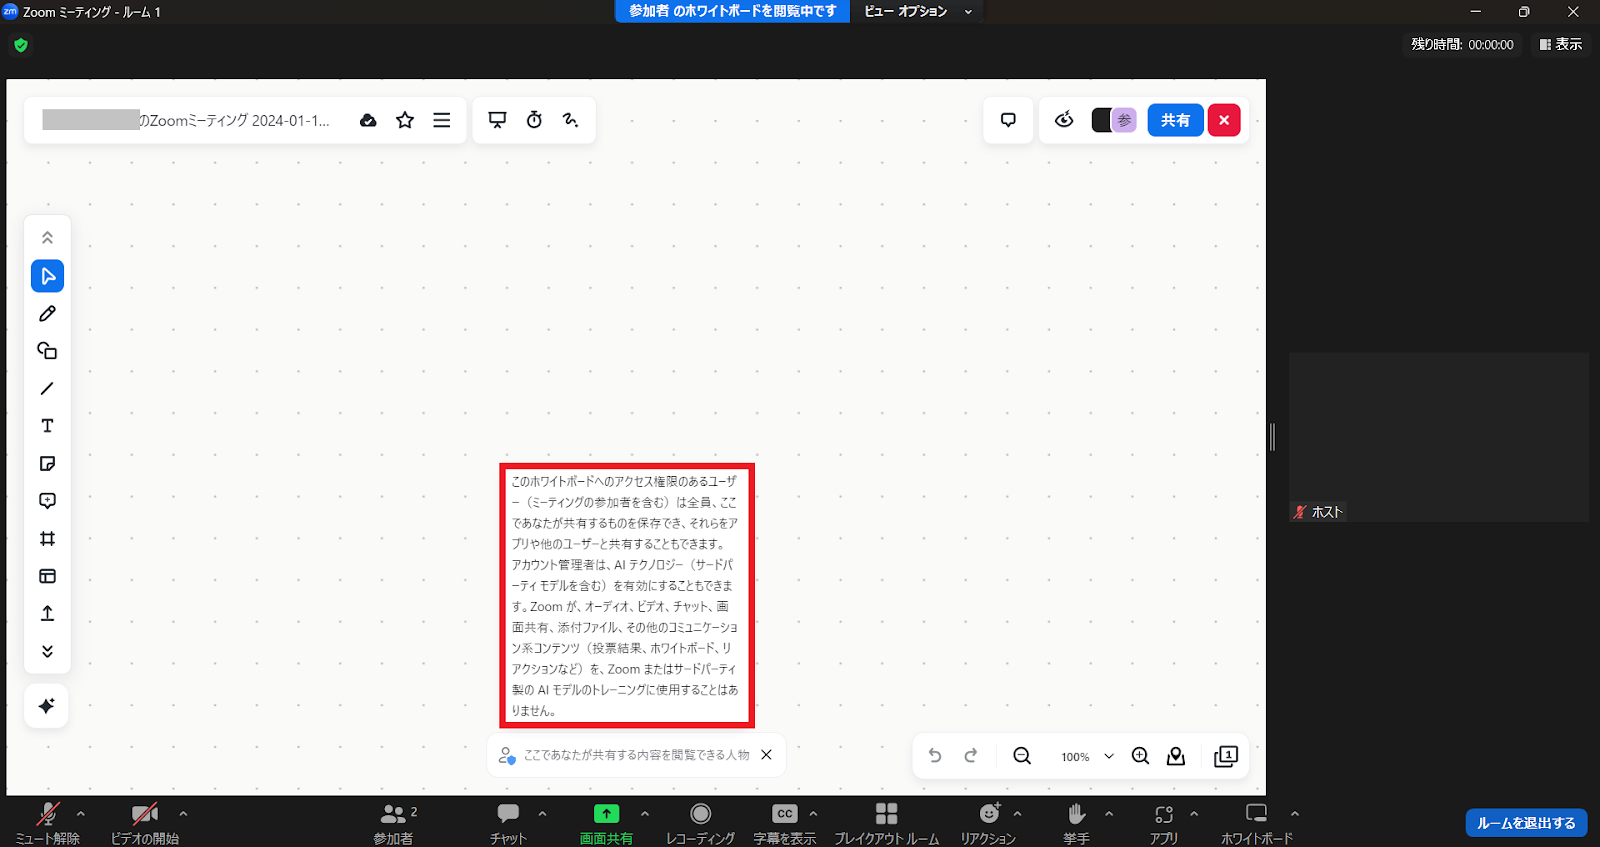The image size is (1600, 847).
Task: Open the pages panel icon
Action: click(x=1226, y=756)
